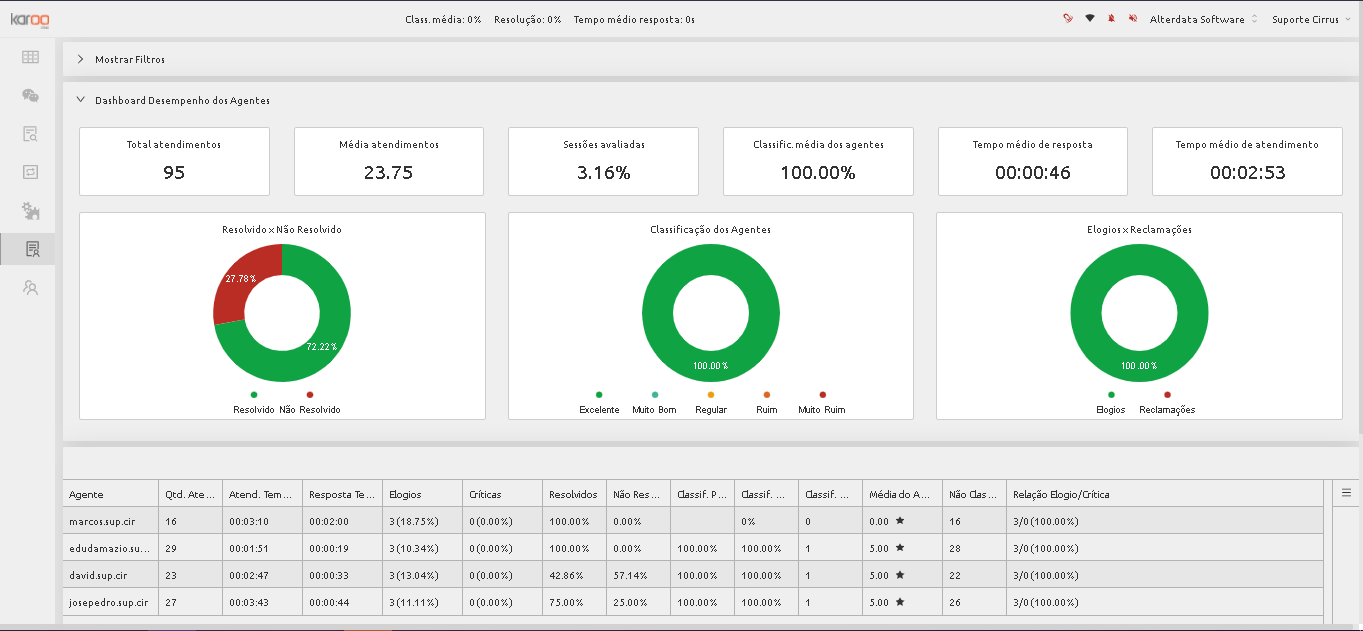Open the table columns hamburger menu

[x=1347, y=493]
